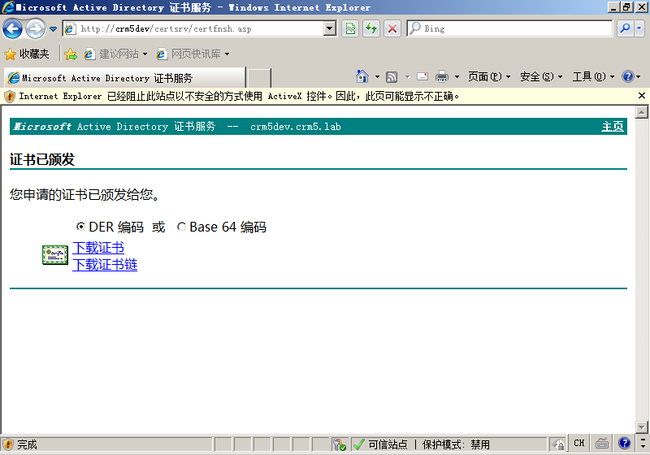
Task: Click the green checkmark trusted zone icon
Action: 359,445
